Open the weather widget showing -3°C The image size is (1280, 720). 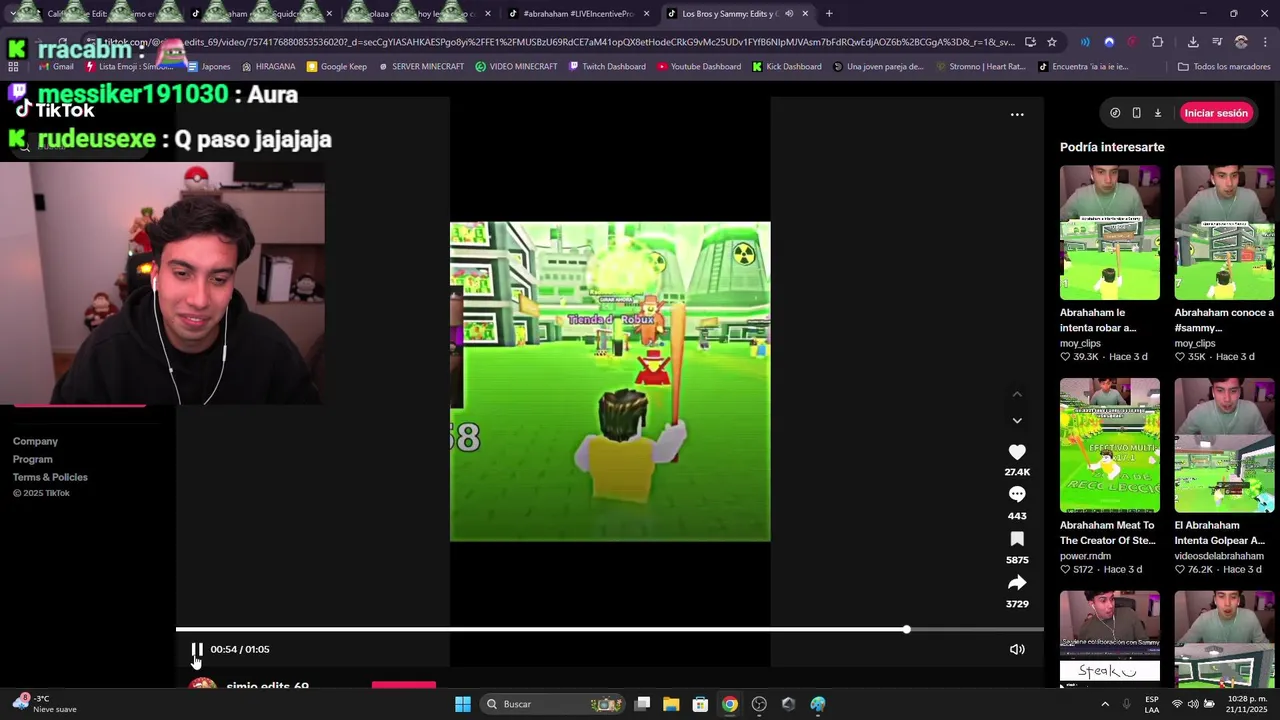coord(45,704)
